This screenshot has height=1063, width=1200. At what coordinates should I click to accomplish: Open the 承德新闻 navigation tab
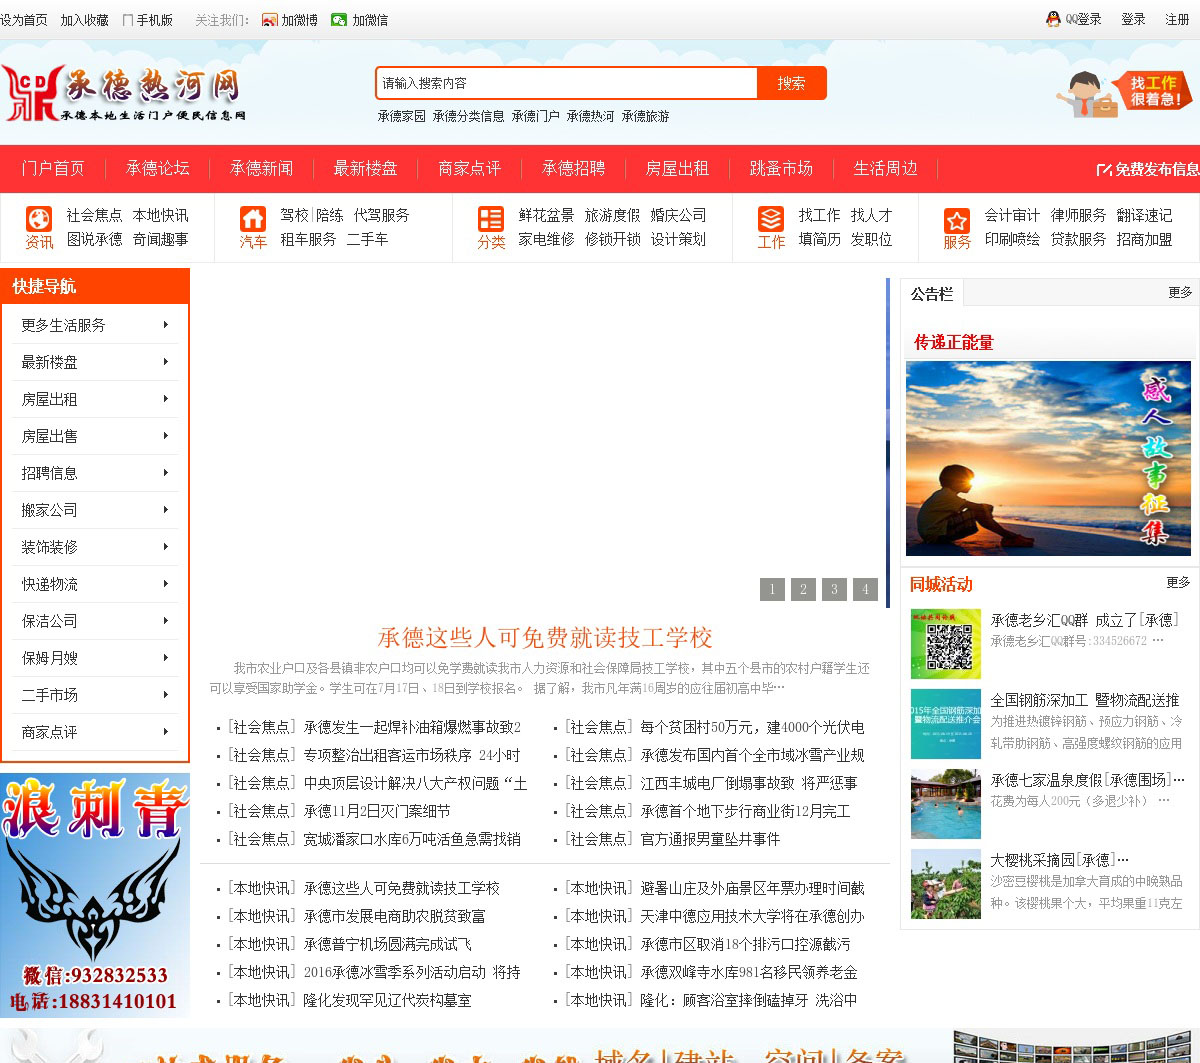click(261, 169)
